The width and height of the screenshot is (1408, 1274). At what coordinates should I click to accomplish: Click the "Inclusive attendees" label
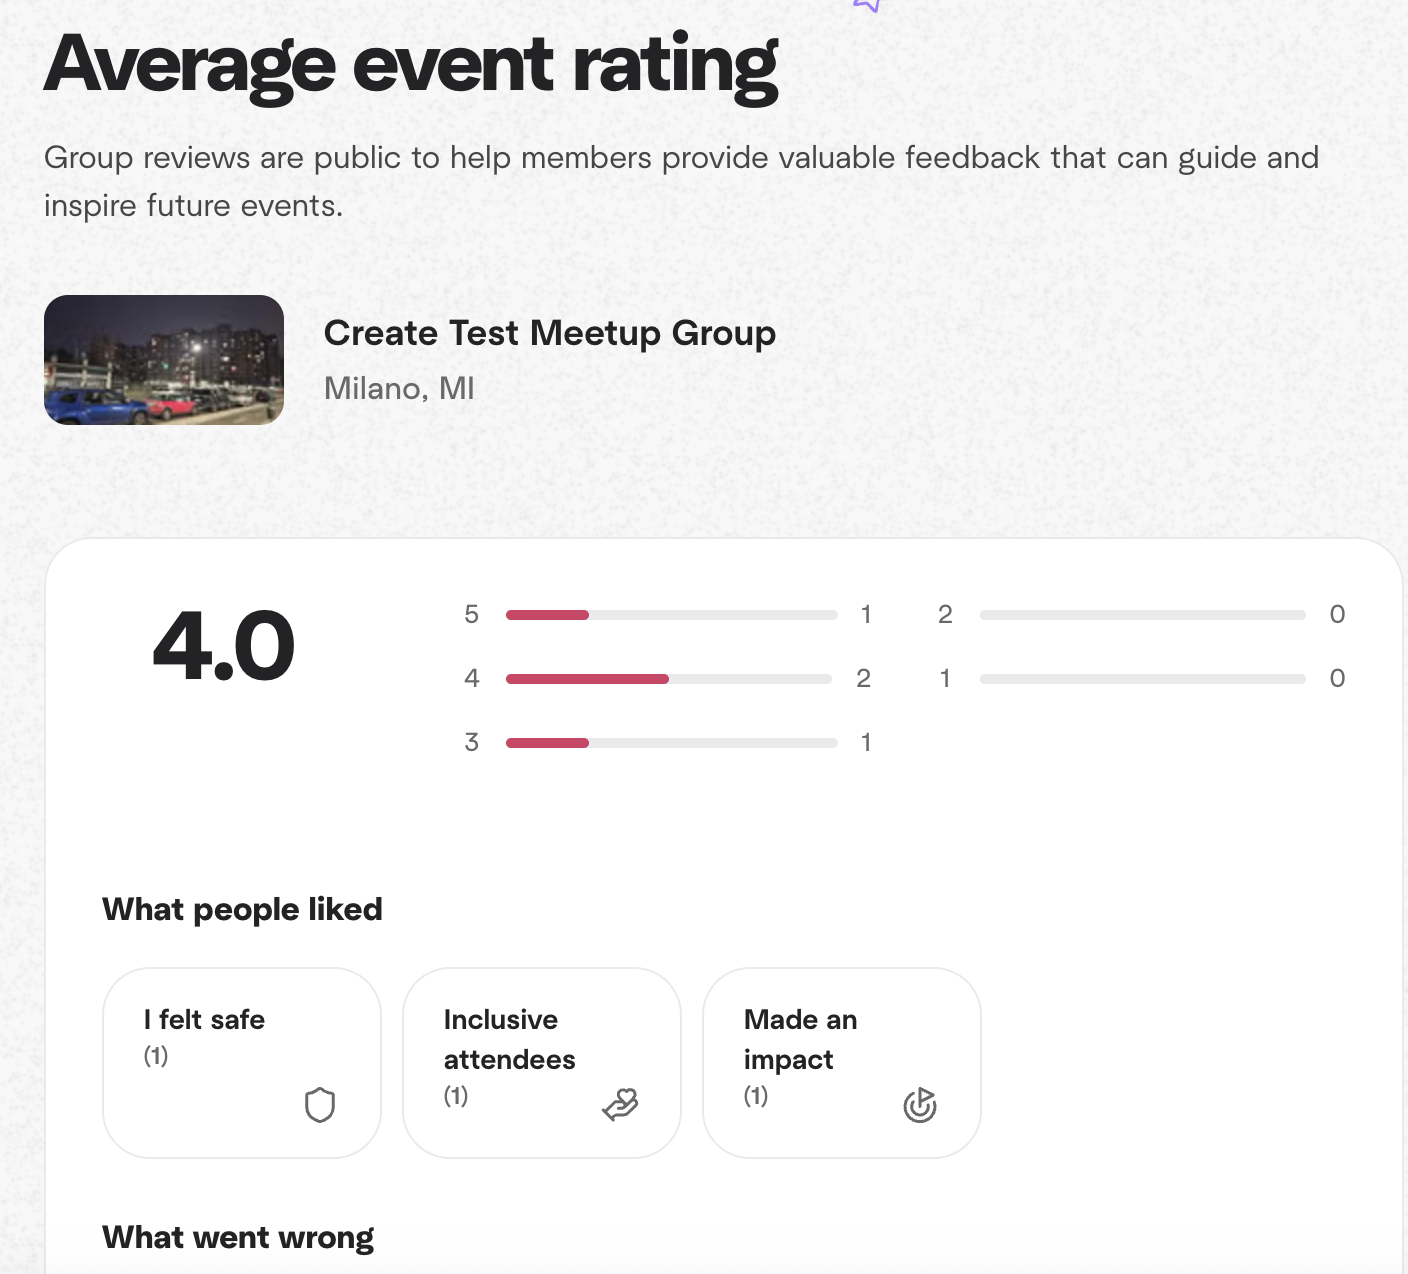click(x=509, y=1040)
